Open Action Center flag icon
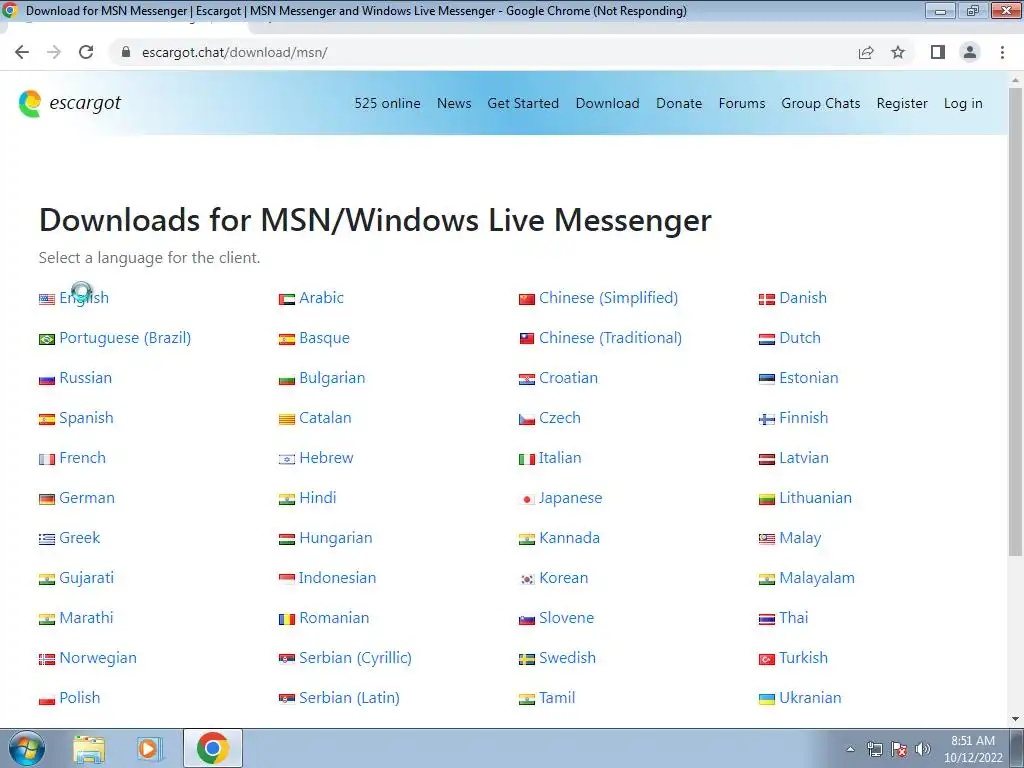1024x768 pixels. (899, 749)
